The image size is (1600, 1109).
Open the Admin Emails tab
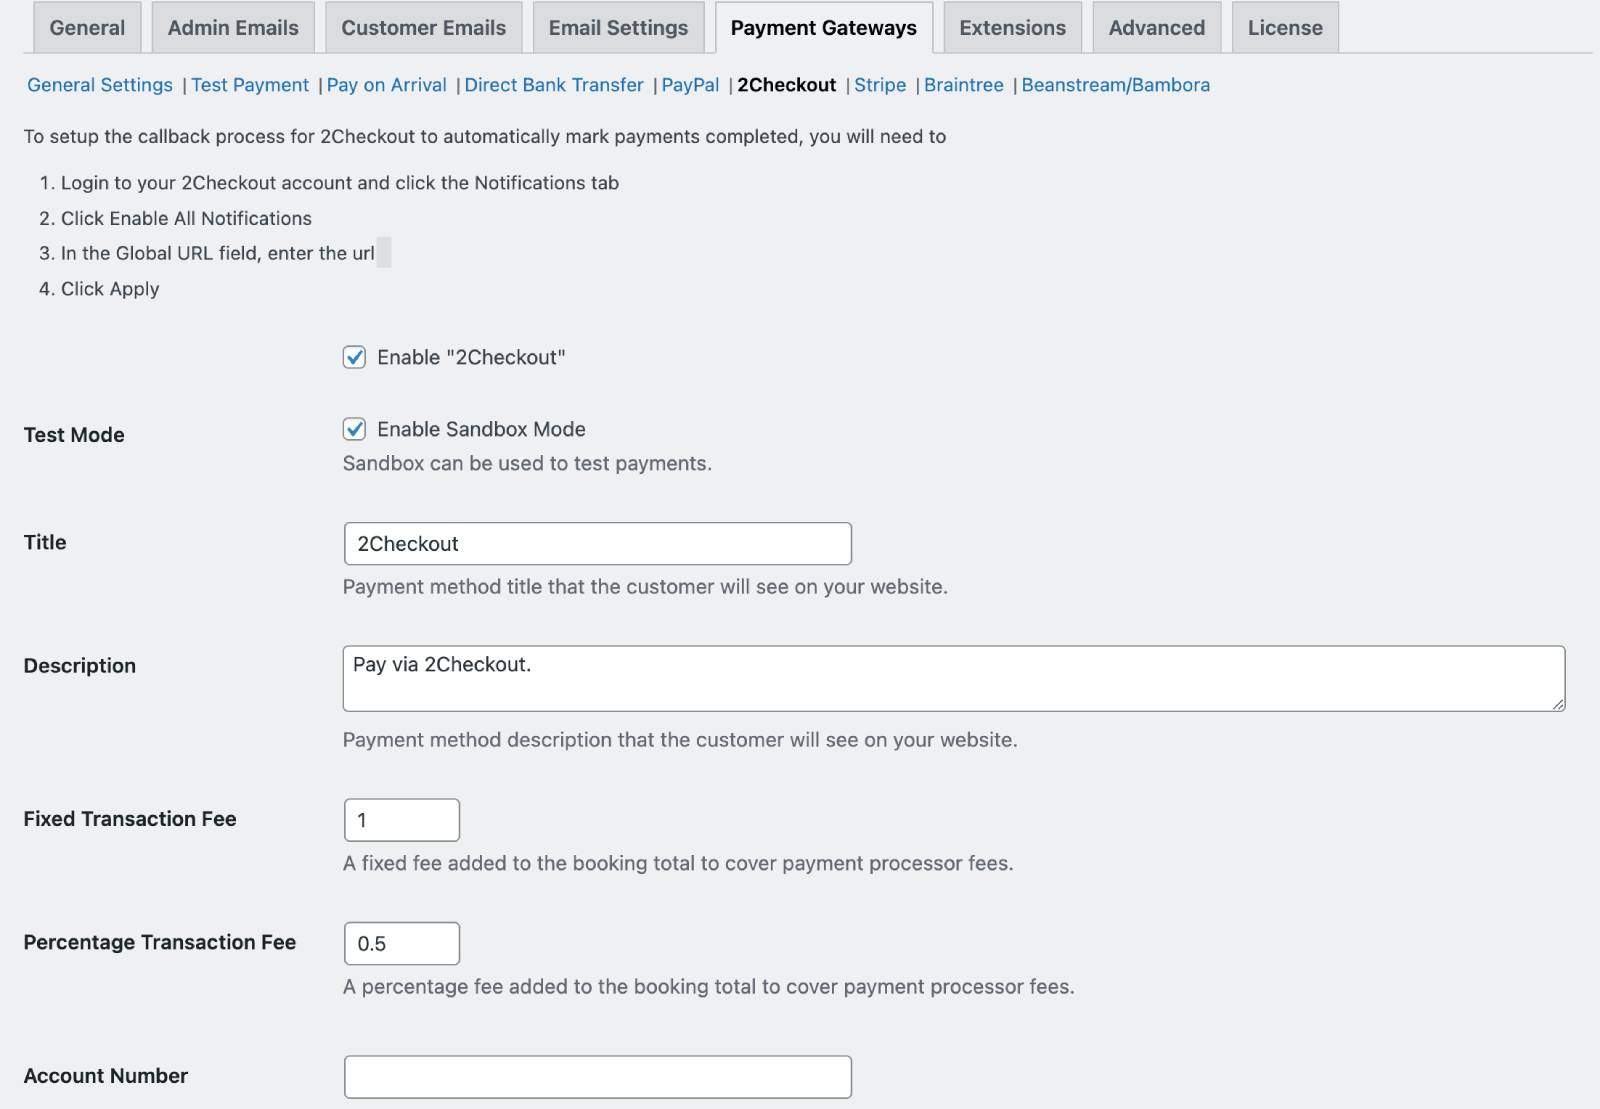coord(233,28)
